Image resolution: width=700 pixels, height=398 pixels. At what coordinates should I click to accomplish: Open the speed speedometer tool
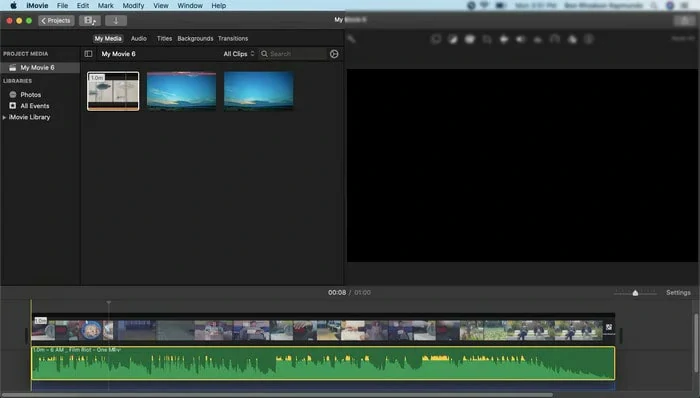554,39
